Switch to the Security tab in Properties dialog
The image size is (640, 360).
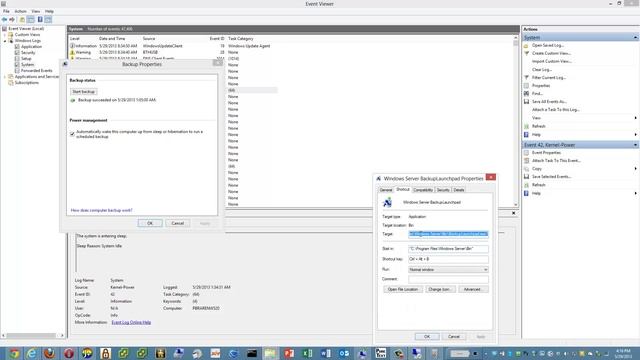pos(443,190)
